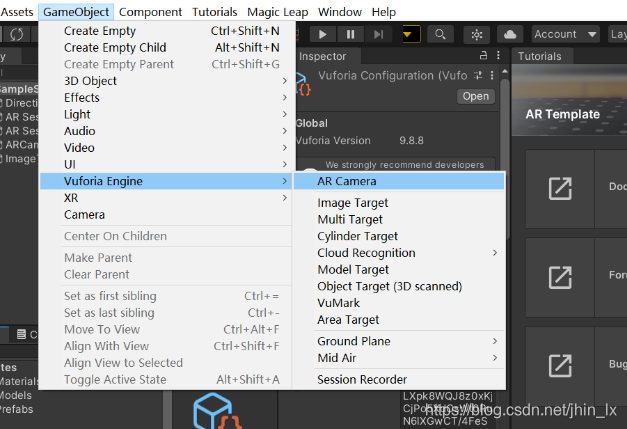Select Object Target (3D scanned)

pyautogui.click(x=399, y=286)
